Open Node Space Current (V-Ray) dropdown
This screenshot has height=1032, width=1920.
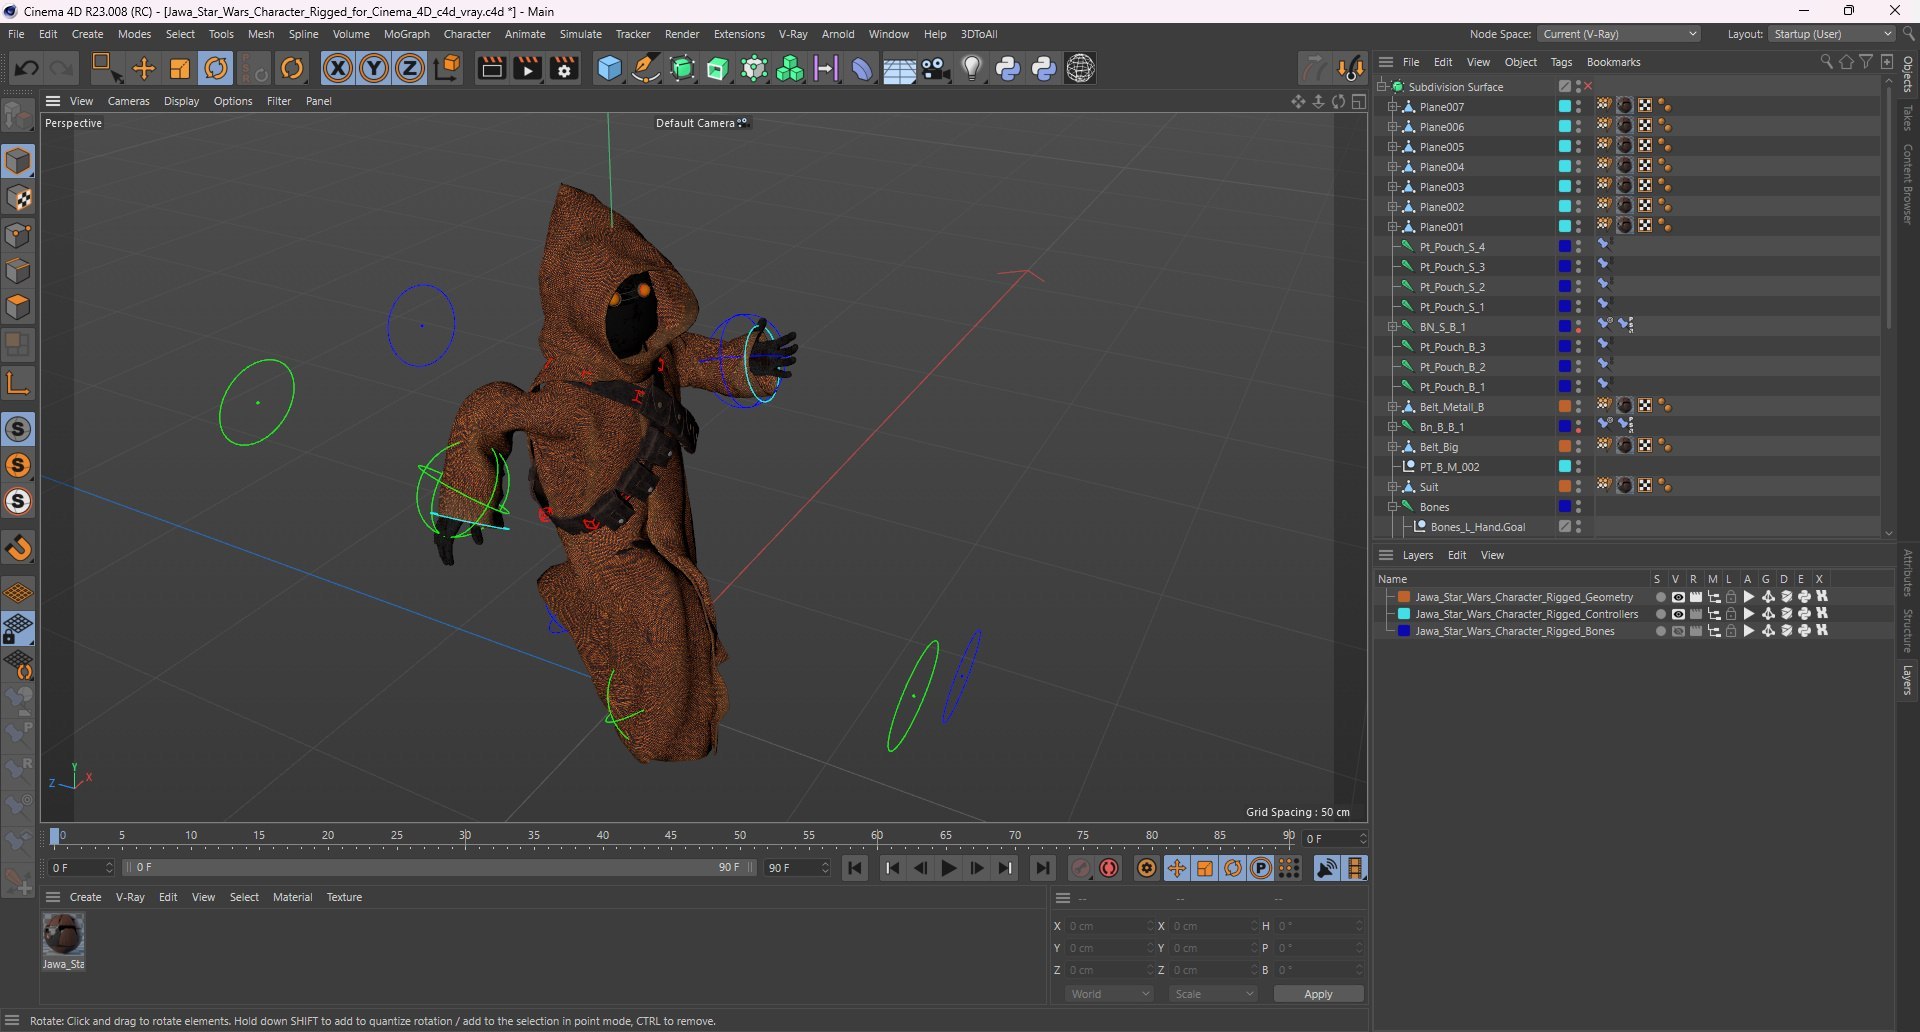pos(1619,34)
